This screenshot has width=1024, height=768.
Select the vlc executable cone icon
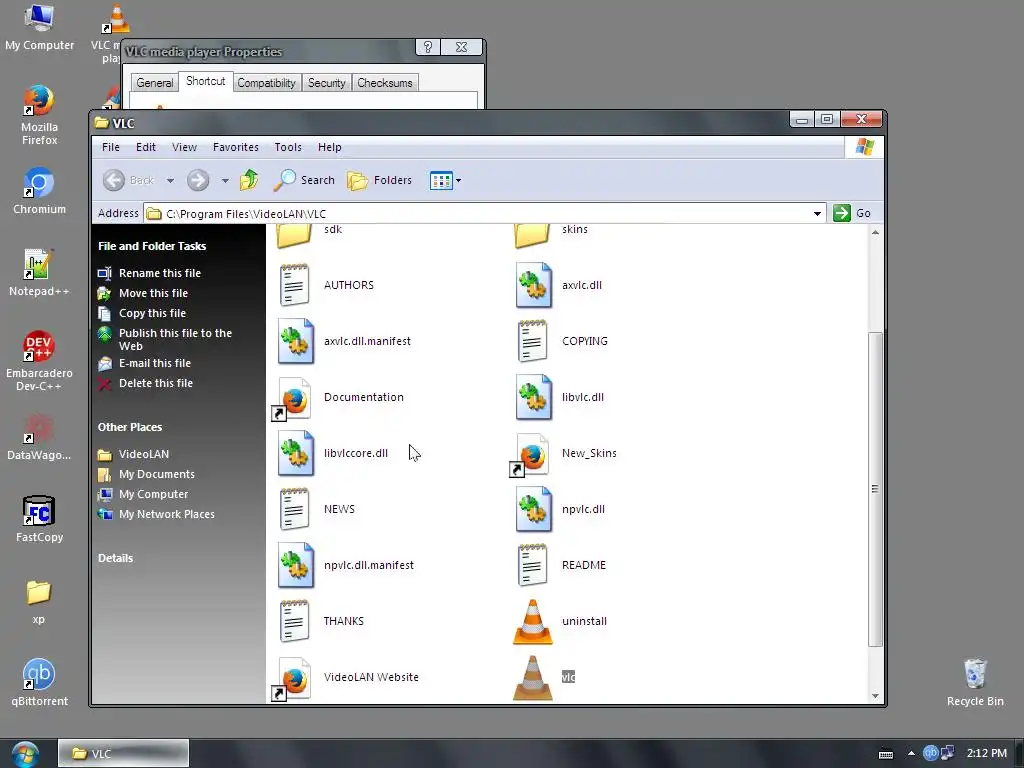pos(533,677)
